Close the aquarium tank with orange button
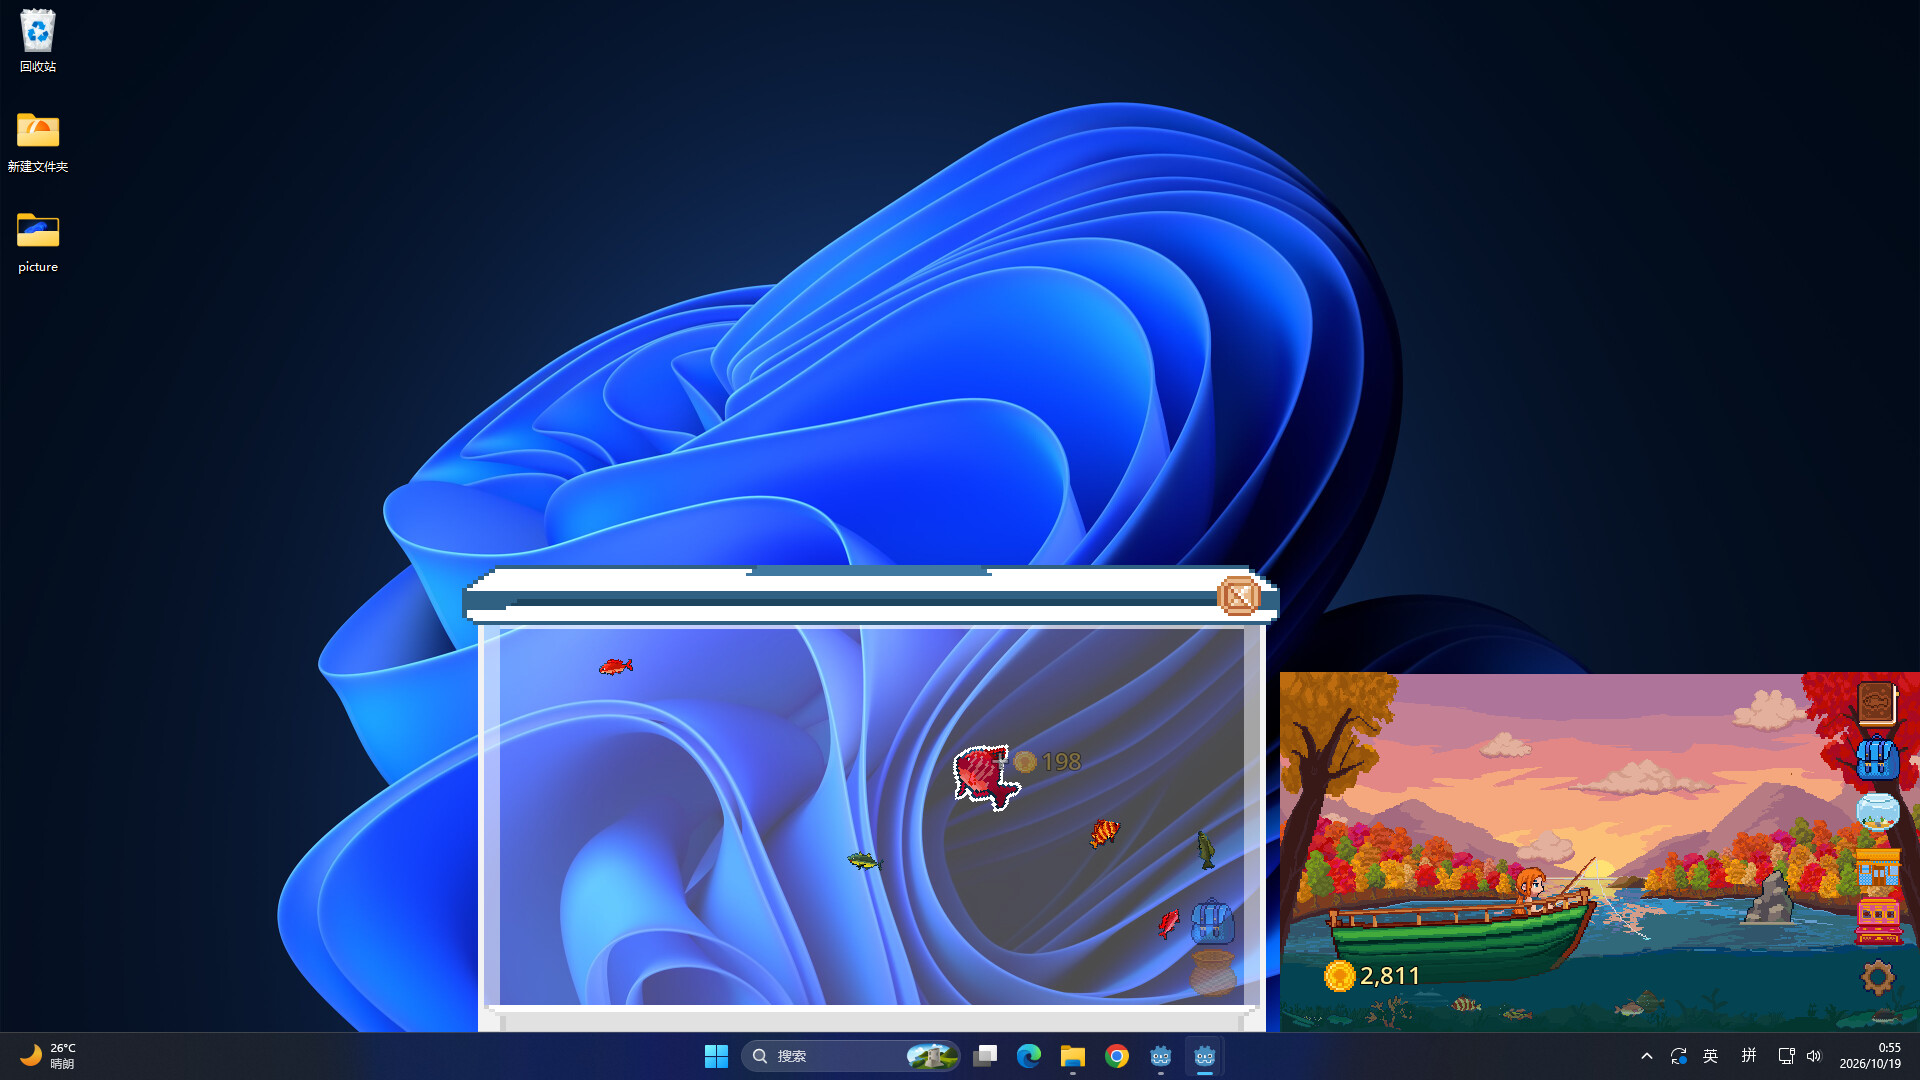This screenshot has width=1920, height=1080. point(1238,596)
